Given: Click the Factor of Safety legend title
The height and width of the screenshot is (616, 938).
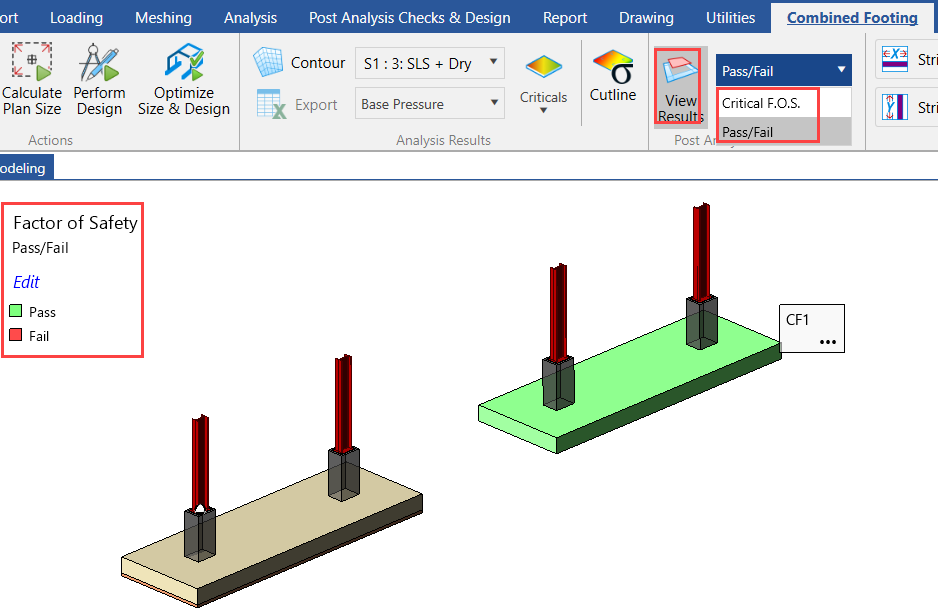Looking at the screenshot, I should pos(75,223).
